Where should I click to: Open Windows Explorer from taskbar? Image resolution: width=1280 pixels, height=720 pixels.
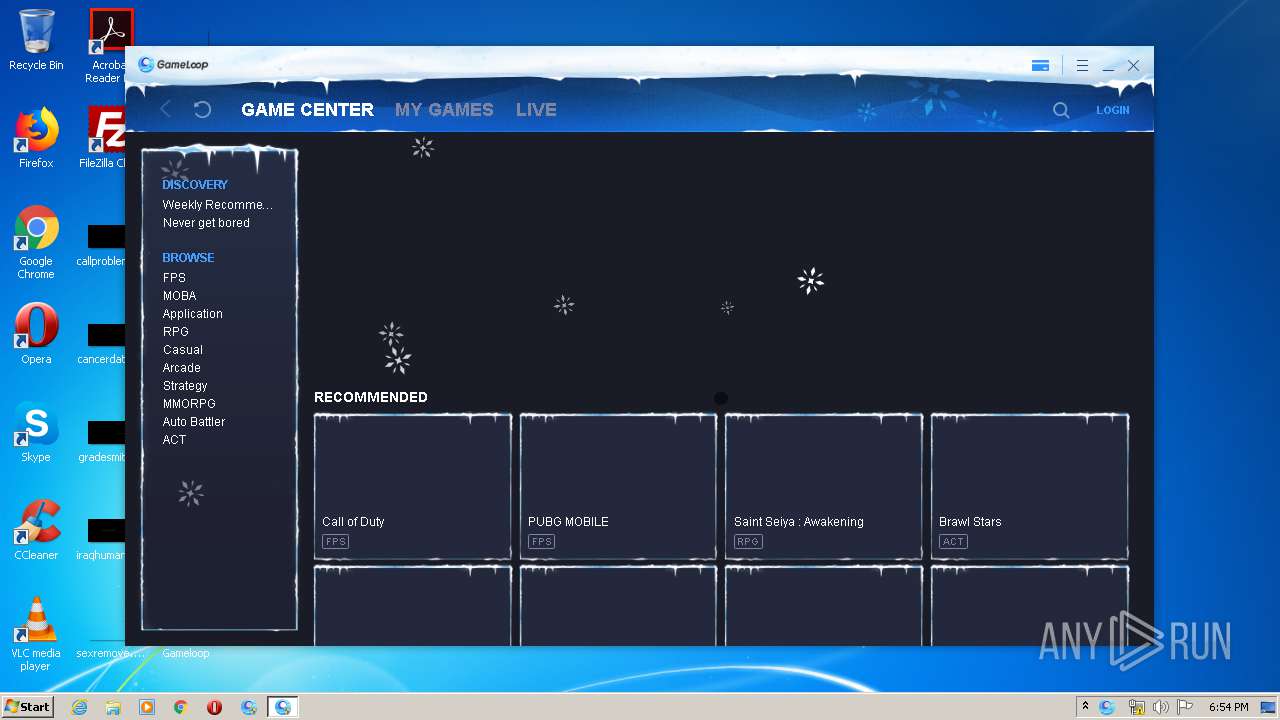[113, 707]
